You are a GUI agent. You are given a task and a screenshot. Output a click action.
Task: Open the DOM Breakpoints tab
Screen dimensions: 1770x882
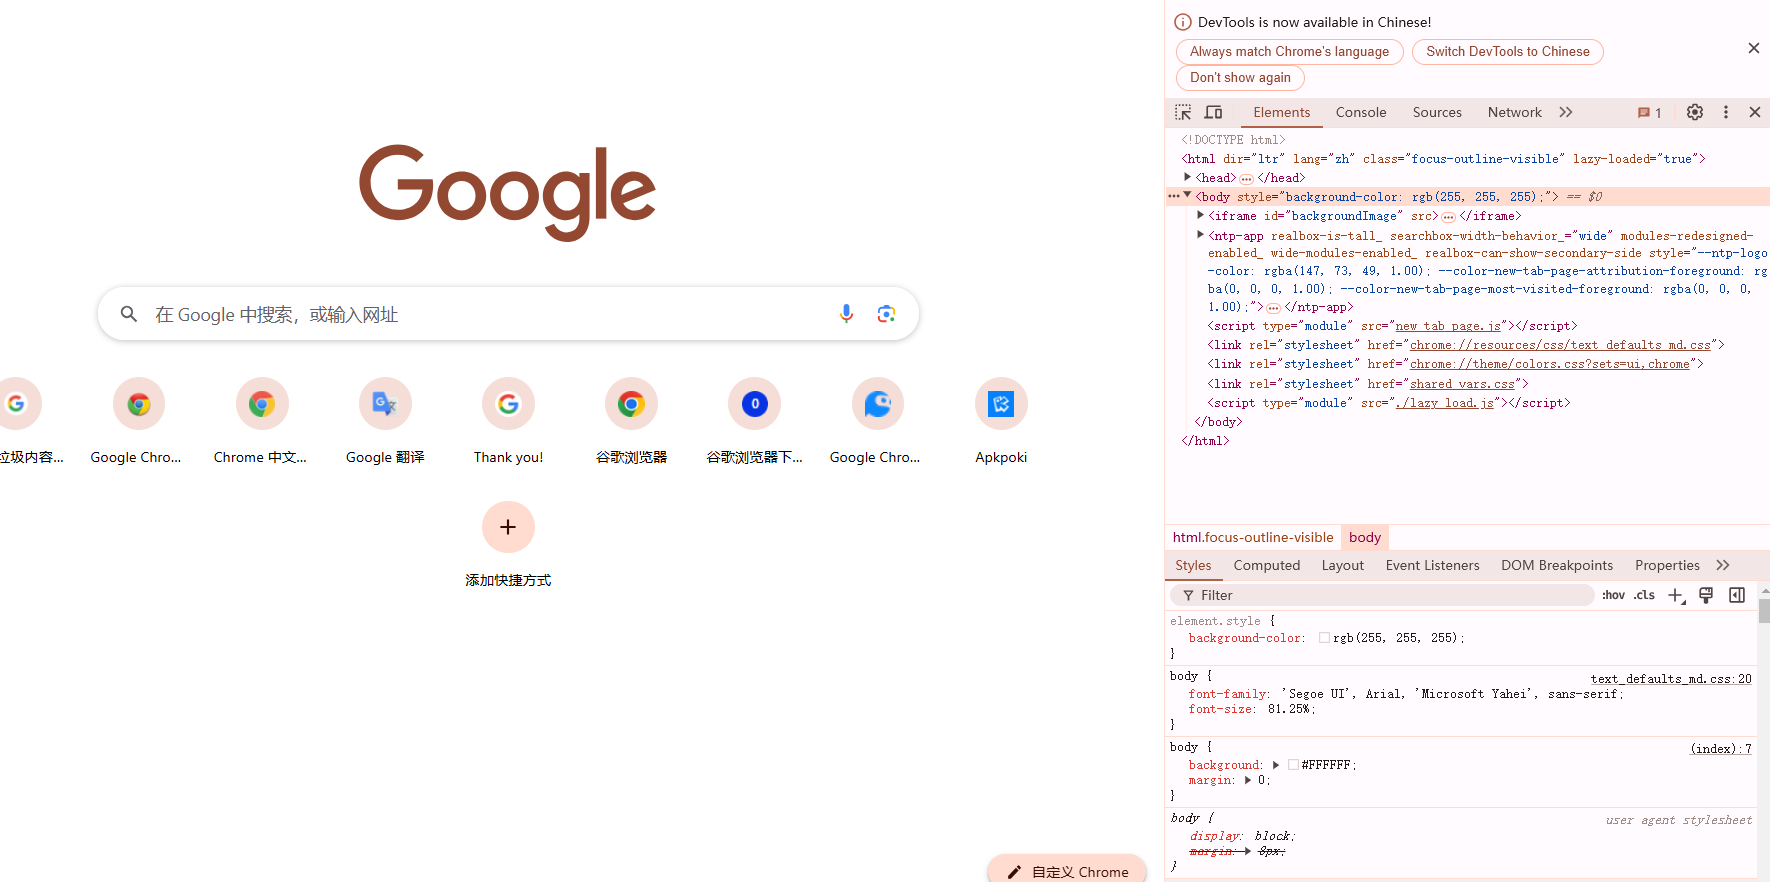(x=1557, y=565)
